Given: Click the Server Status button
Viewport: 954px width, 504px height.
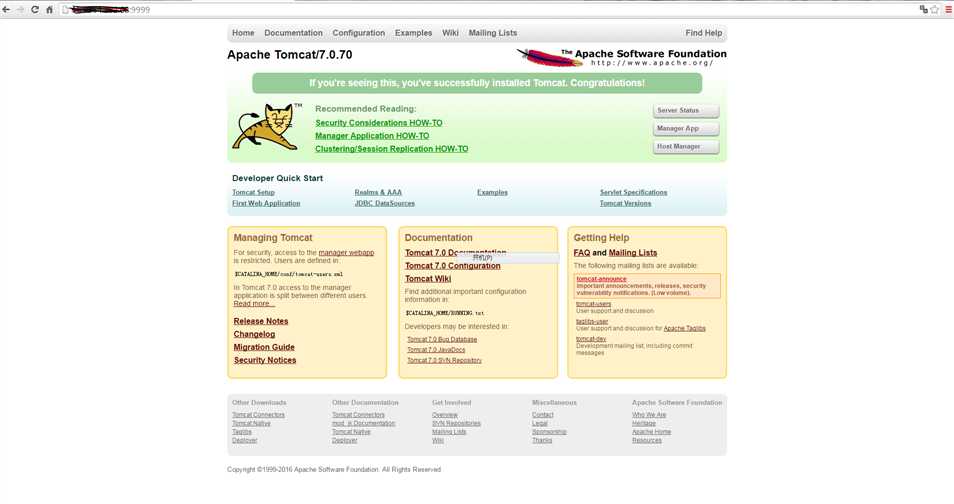Looking at the screenshot, I should pyautogui.click(x=686, y=111).
